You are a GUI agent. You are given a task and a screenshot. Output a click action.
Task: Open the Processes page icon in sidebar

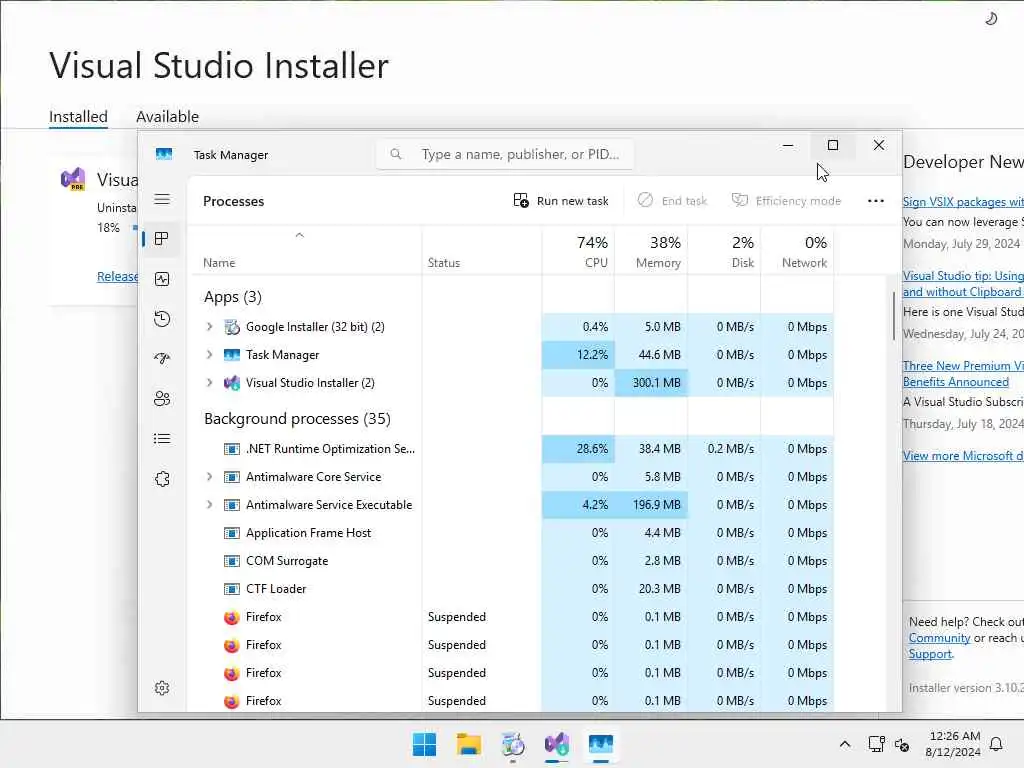coord(162,239)
